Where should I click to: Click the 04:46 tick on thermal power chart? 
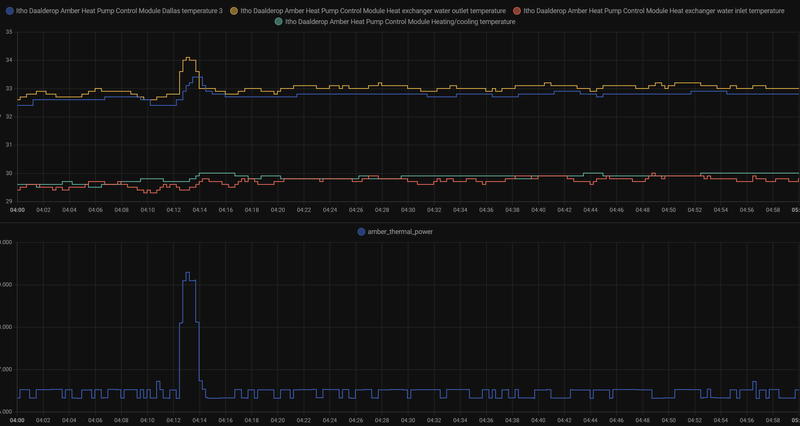coord(616,420)
